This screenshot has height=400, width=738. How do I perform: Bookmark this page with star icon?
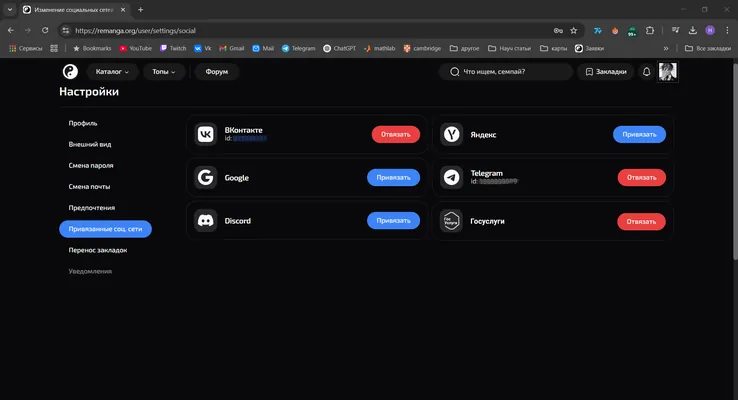coord(573,31)
